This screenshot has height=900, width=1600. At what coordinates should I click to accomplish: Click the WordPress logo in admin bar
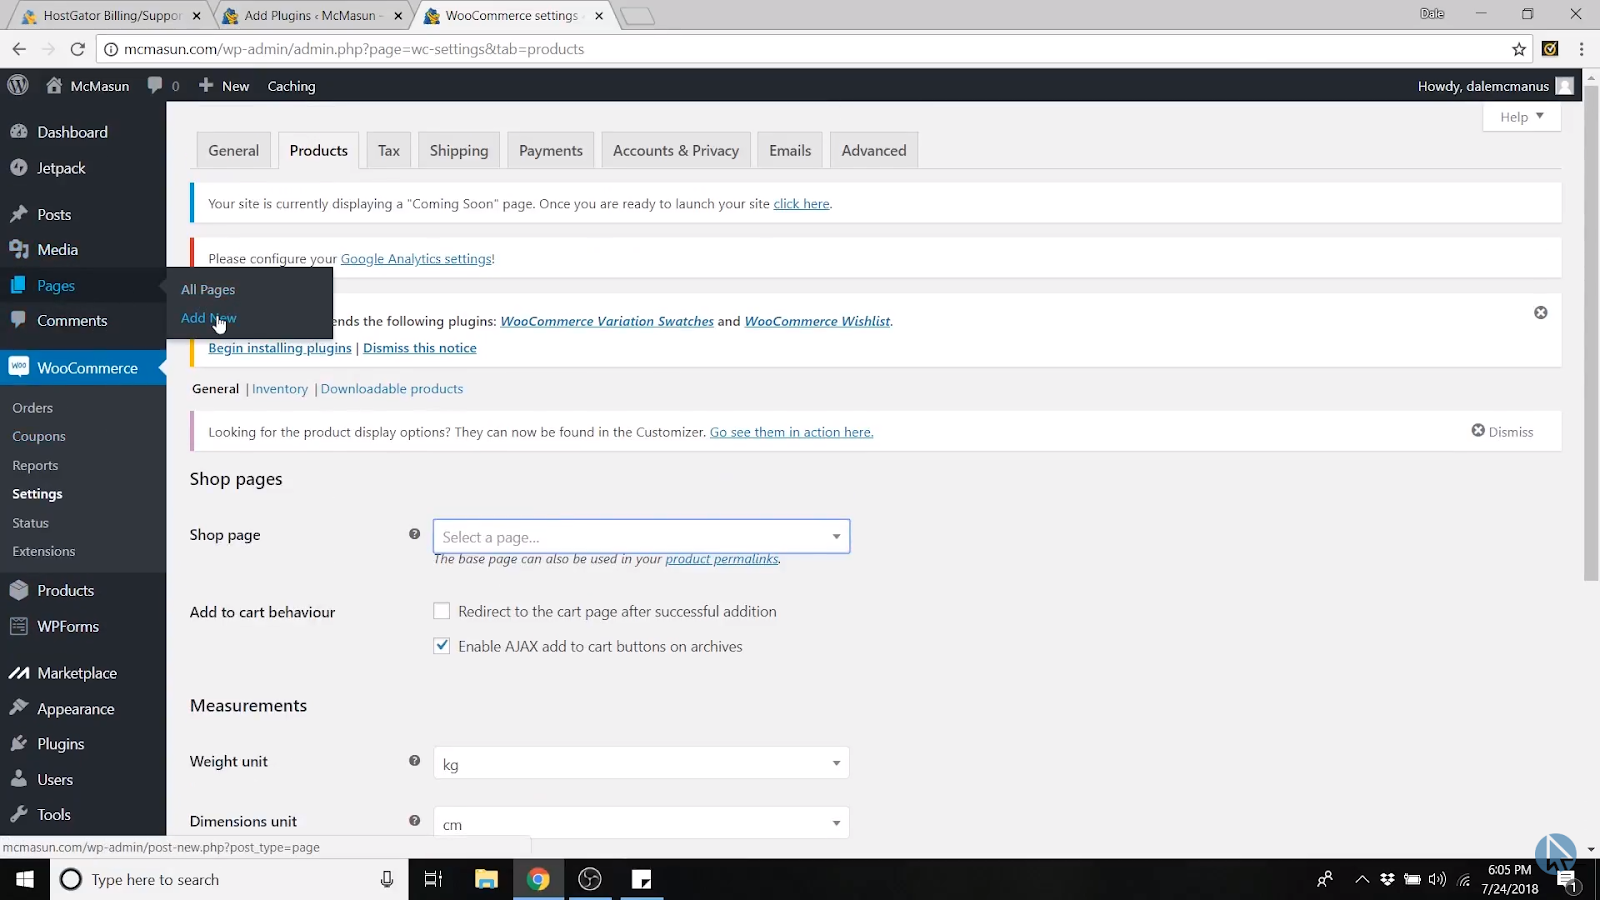[x=18, y=86]
